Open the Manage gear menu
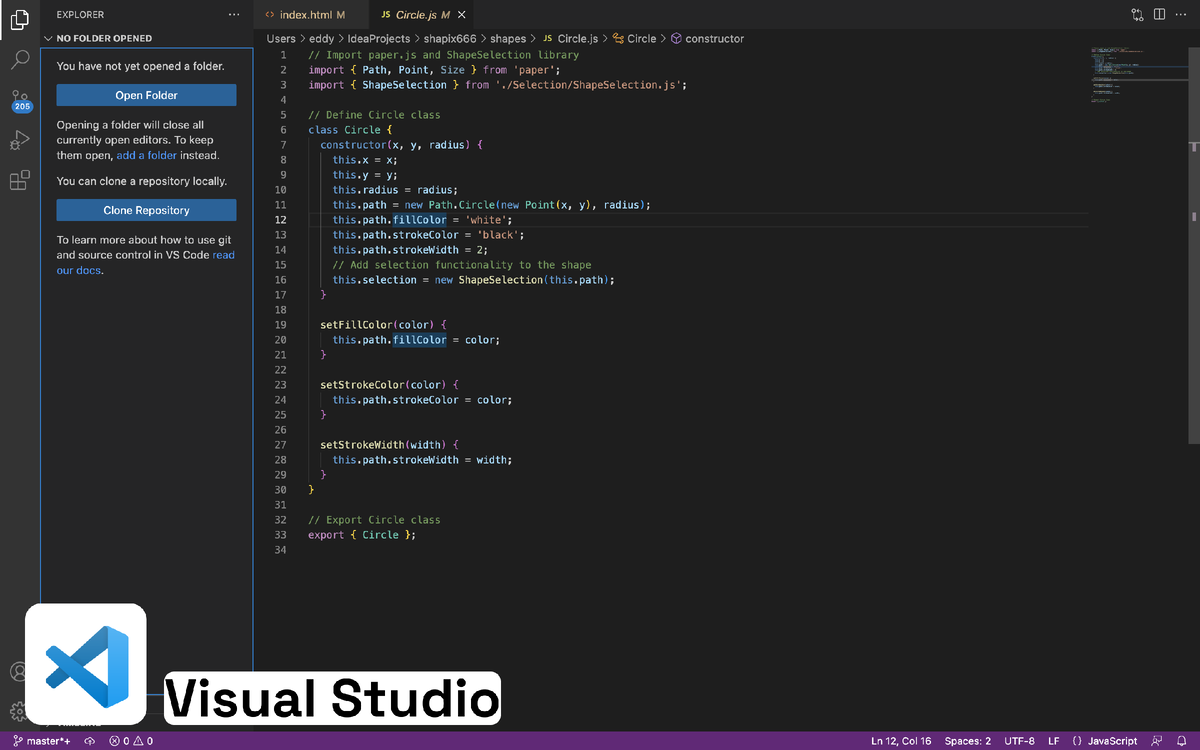The width and height of the screenshot is (1200, 750). tap(18, 711)
